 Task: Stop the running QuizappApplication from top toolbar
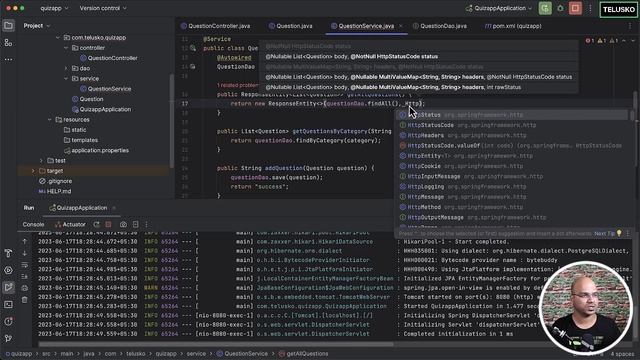tap(575, 8)
